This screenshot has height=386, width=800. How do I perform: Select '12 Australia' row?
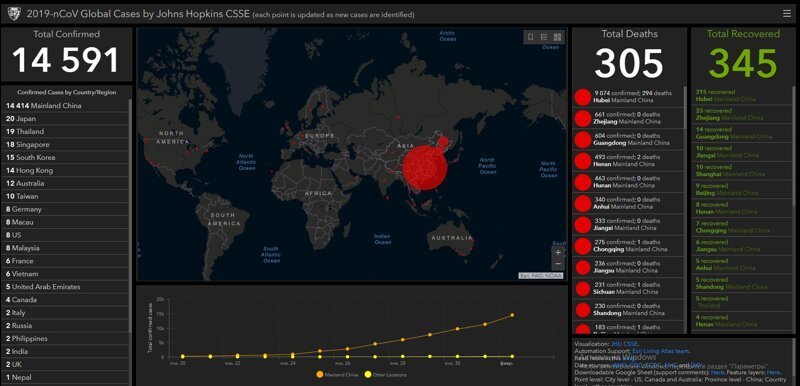[65, 183]
